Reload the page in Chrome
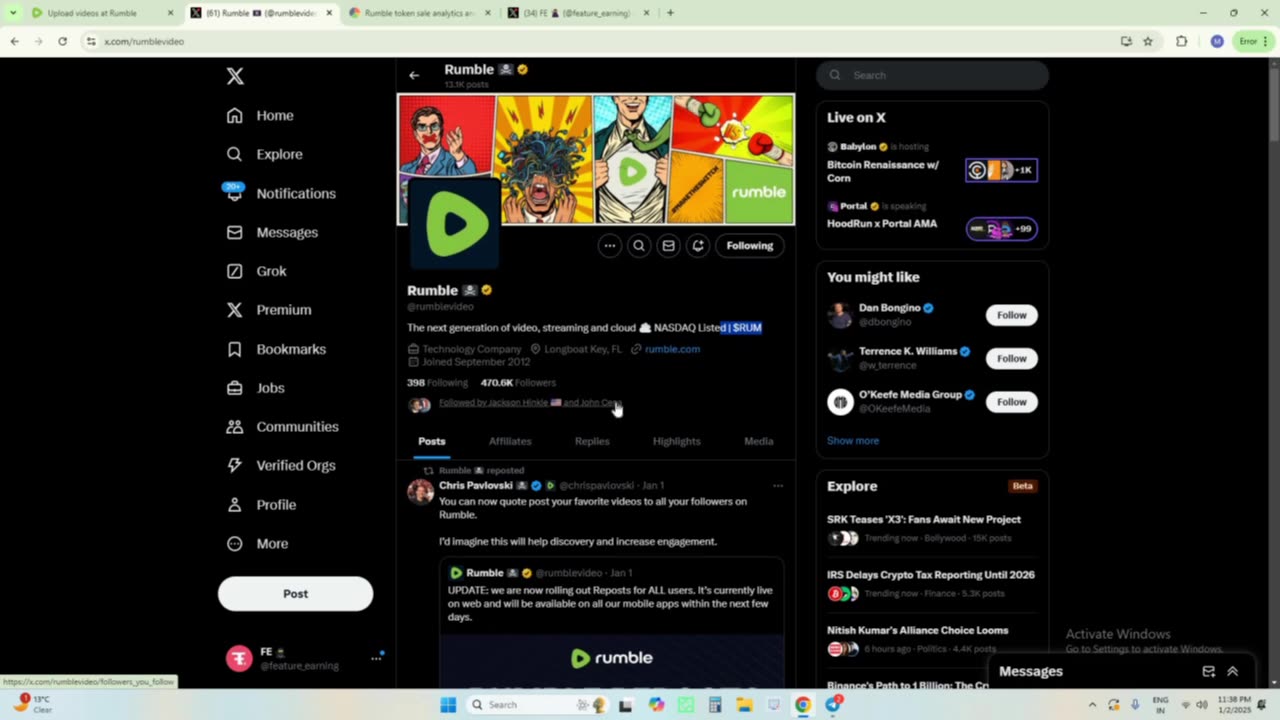 point(62,41)
